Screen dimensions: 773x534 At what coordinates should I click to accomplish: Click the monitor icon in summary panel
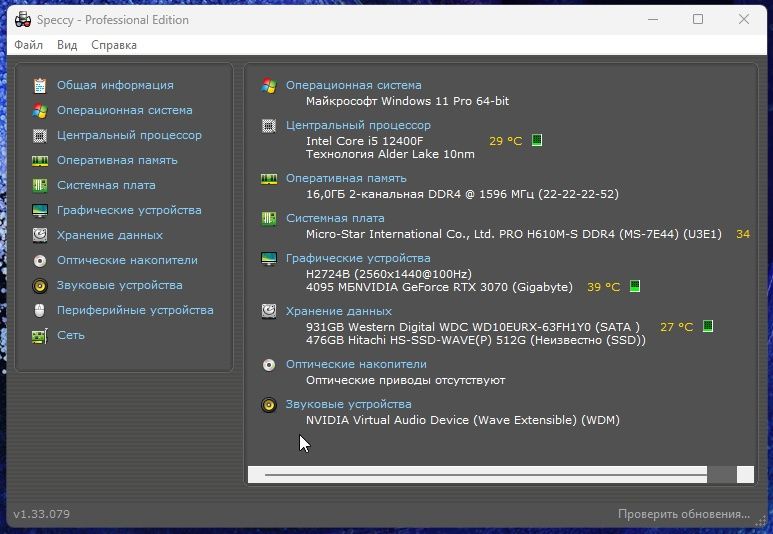point(269,258)
